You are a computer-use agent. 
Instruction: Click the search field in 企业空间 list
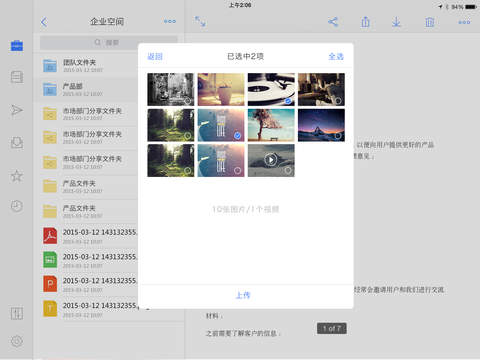108,43
